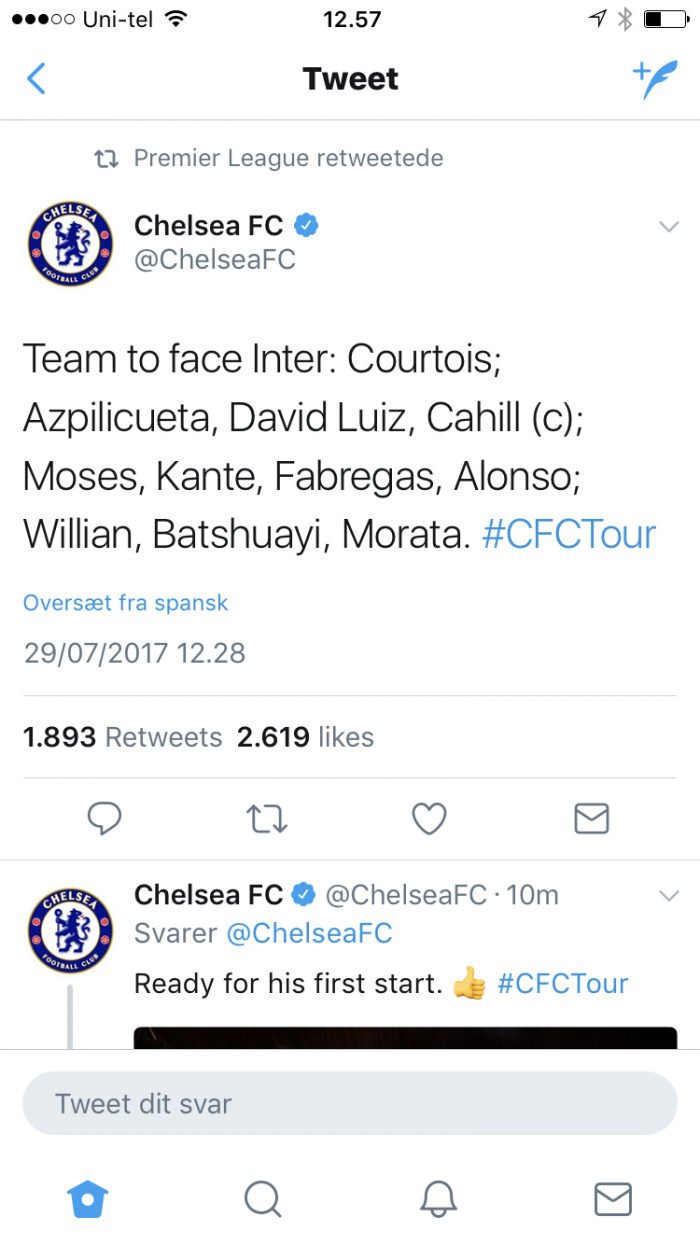This screenshot has width=700, height=1245.
Task: Reply to the team lineup tweet
Action: tap(104, 819)
